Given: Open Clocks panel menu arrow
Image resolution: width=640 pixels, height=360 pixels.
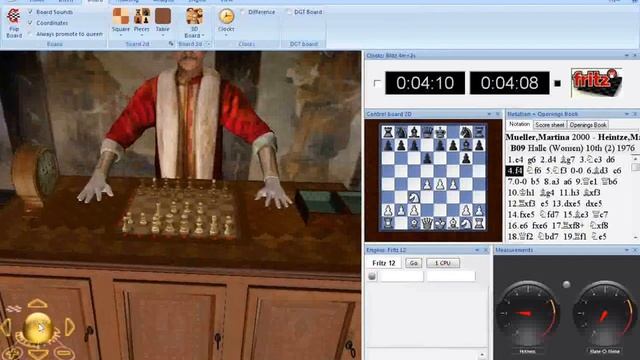Looking at the screenshot, I should (627, 55).
